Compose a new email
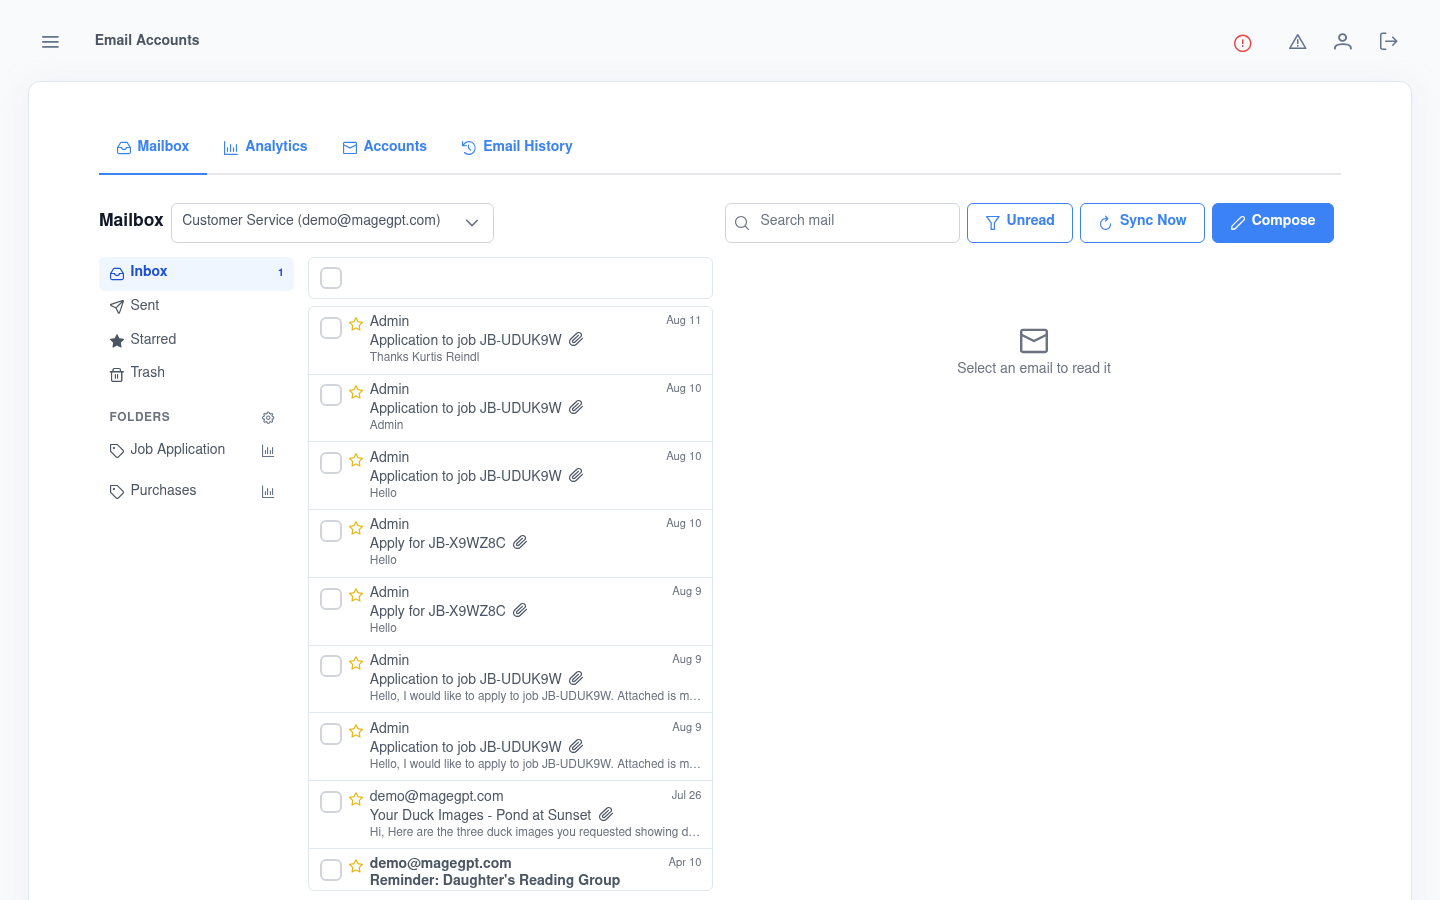The height and width of the screenshot is (900, 1440). tap(1273, 223)
